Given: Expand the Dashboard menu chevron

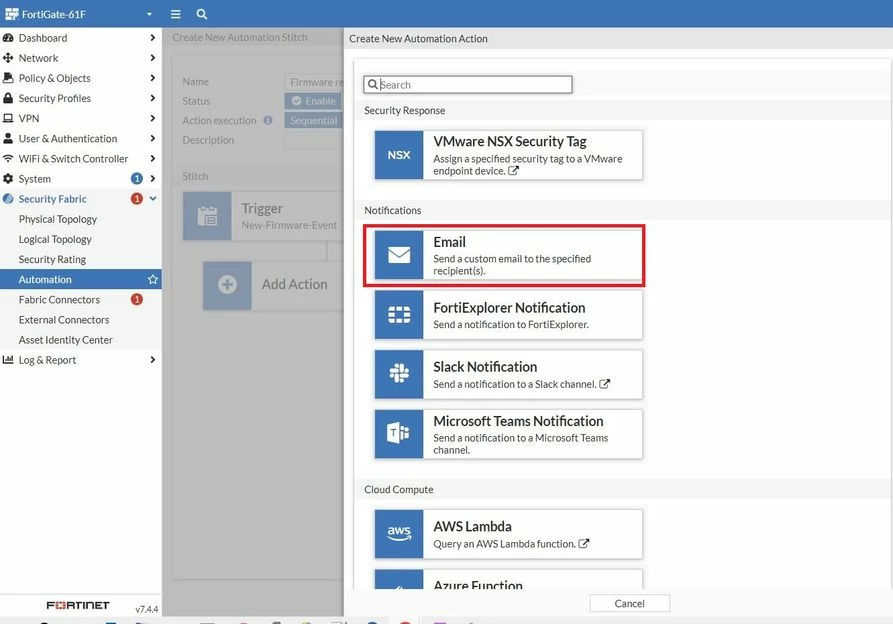Looking at the screenshot, I should (x=153, y=38).
